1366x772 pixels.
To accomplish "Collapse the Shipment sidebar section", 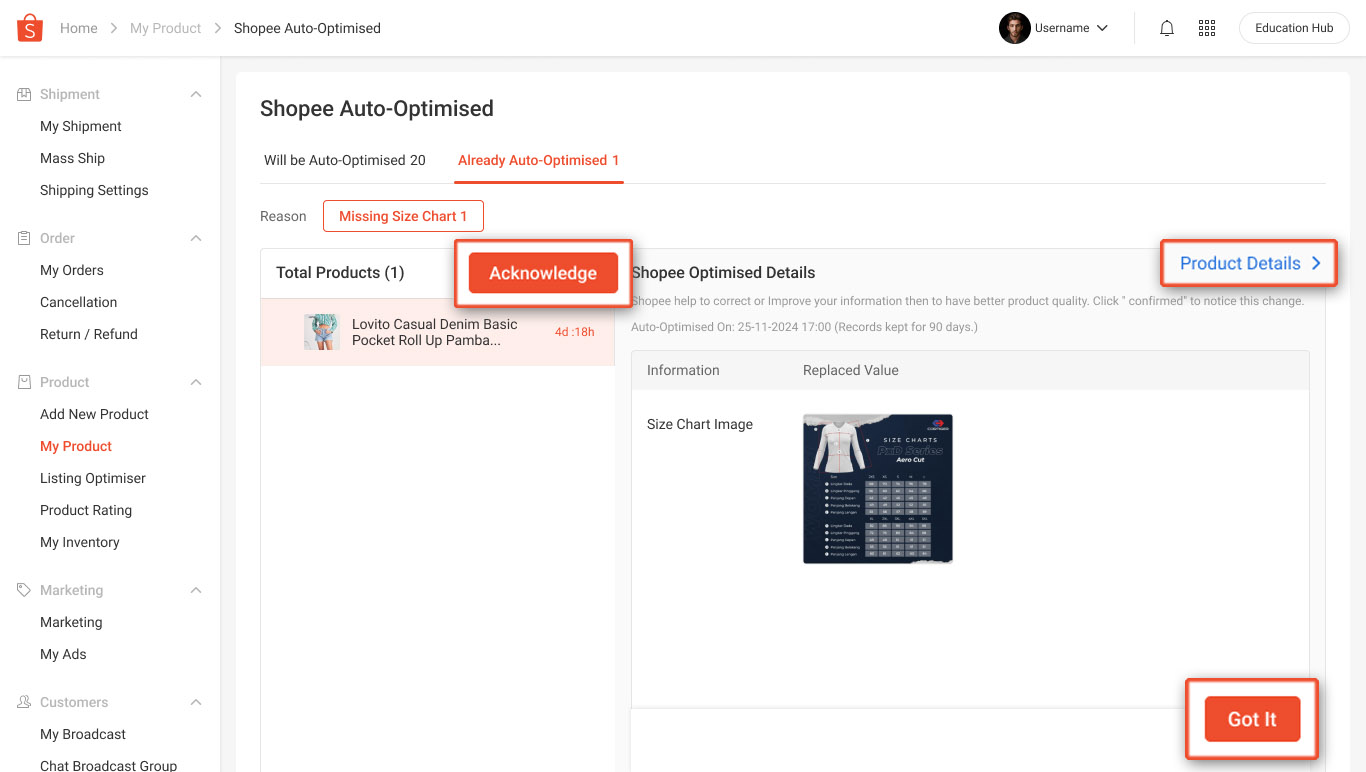I will click(x=196, y=94).
